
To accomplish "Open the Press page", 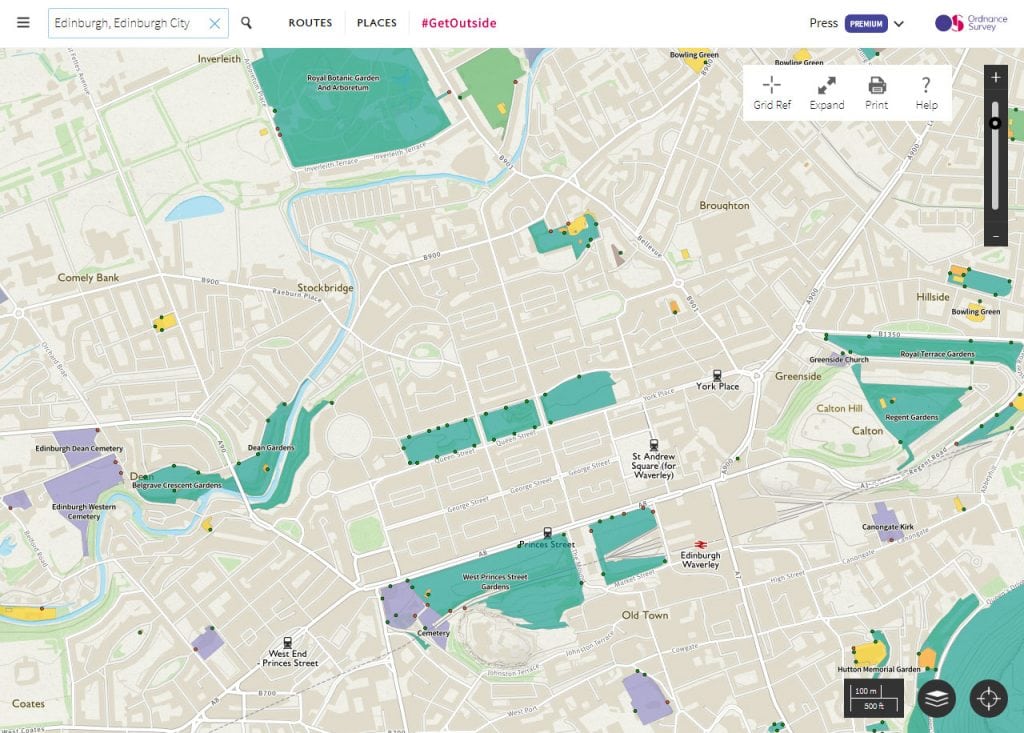I will (x=823, y=23).
